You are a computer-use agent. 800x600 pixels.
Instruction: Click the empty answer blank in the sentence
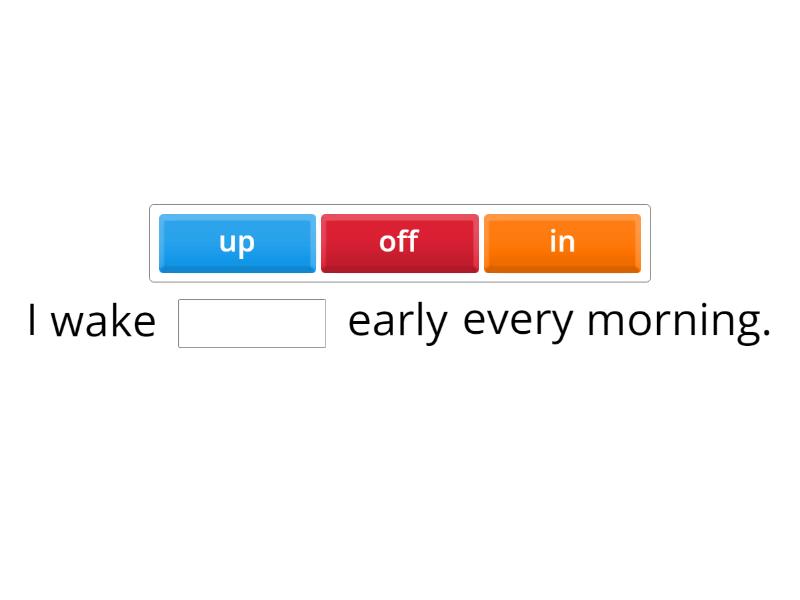252,321
